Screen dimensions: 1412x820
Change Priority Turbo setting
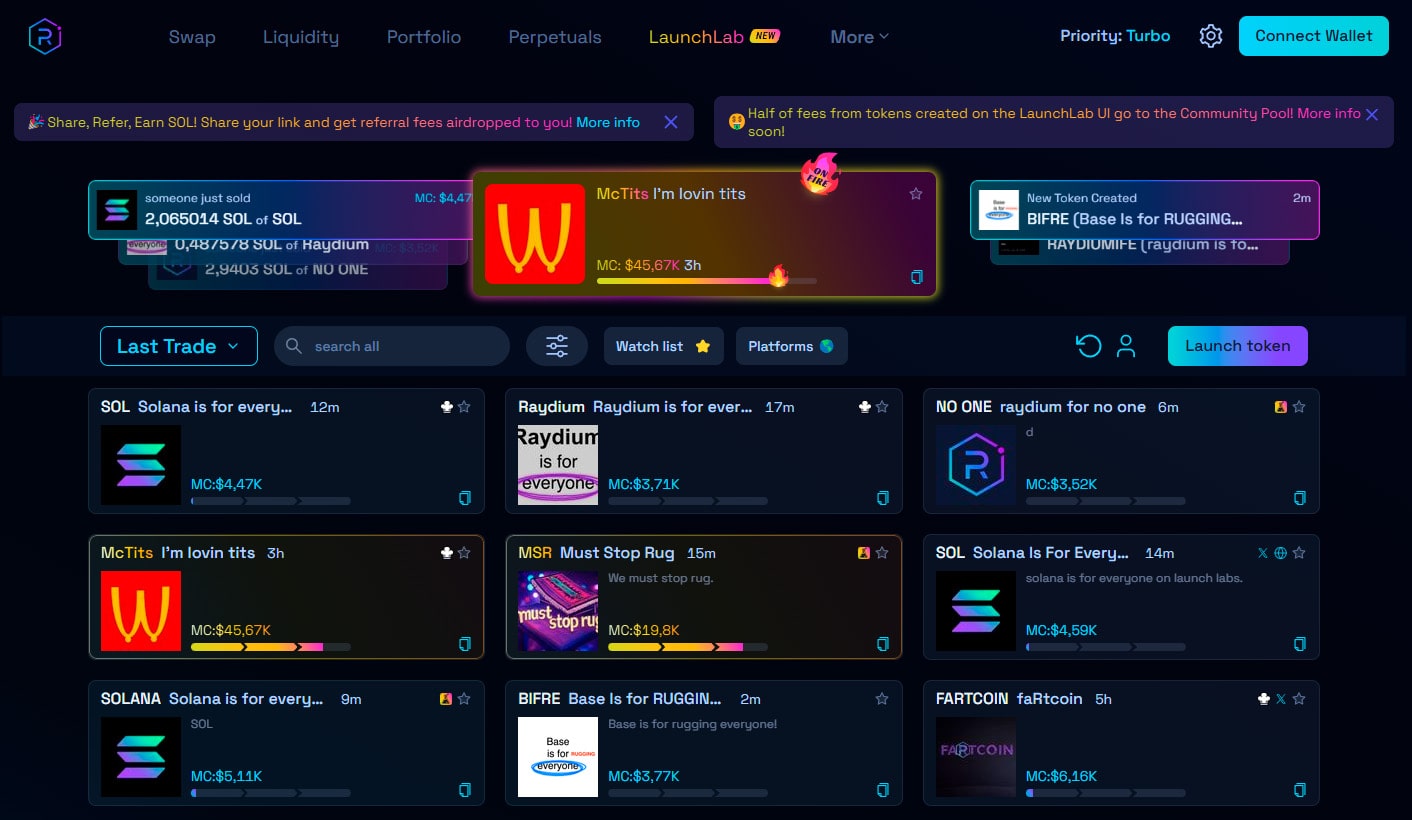tap(1115, 36)
